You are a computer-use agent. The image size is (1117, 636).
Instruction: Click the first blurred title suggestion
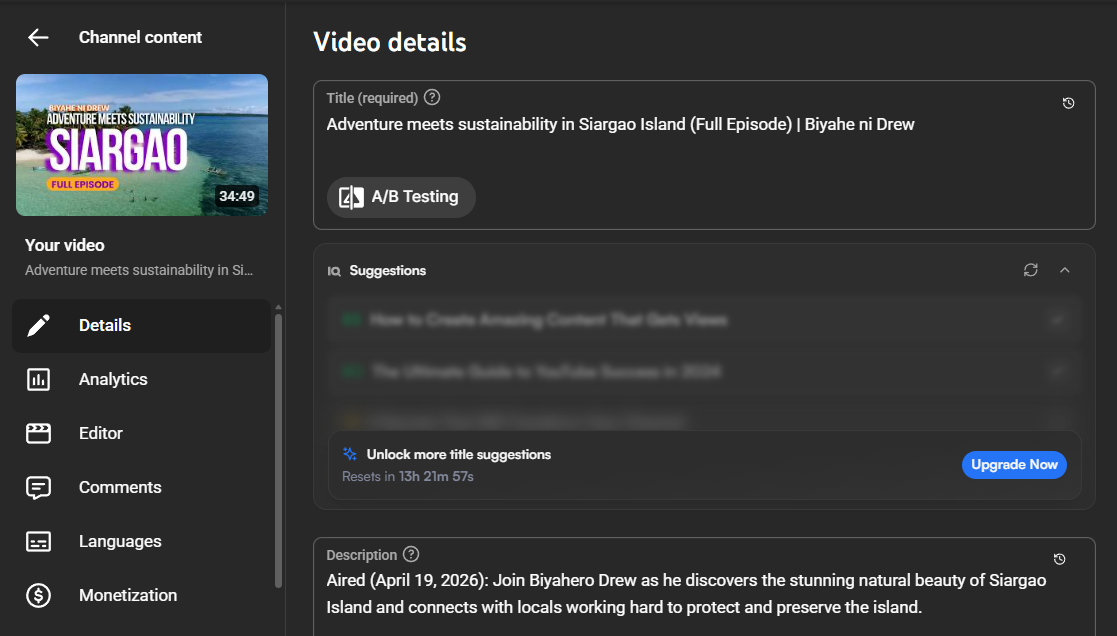704,320
